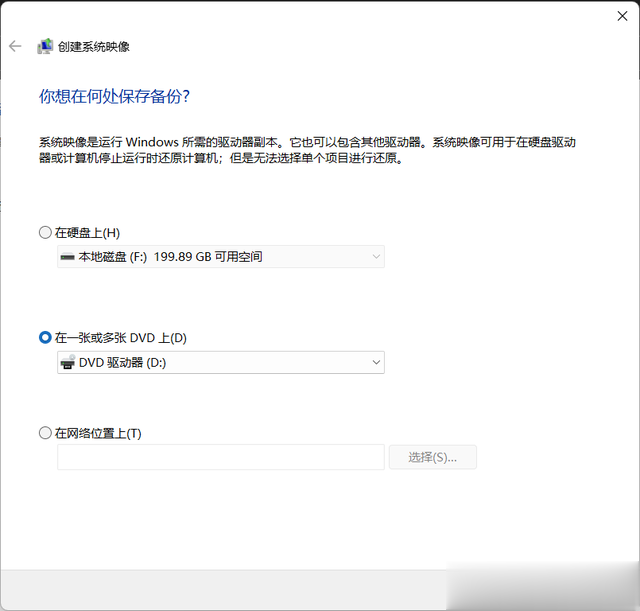Screen dimensions: 640x611
Task: Click the 创建系统映像 title text
Action: (94, 47)
